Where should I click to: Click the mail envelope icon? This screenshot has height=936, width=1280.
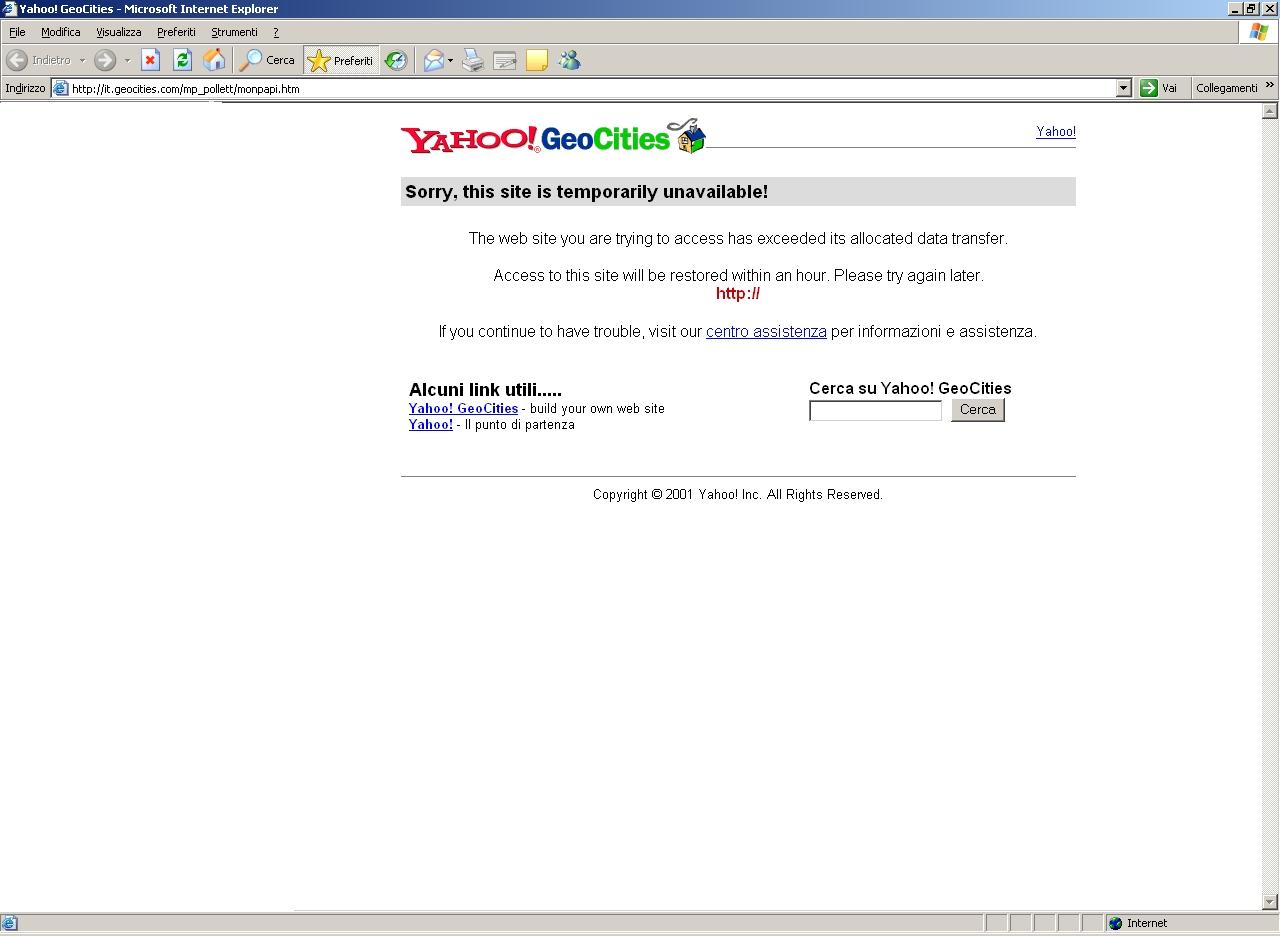click(x=433, y=60)
